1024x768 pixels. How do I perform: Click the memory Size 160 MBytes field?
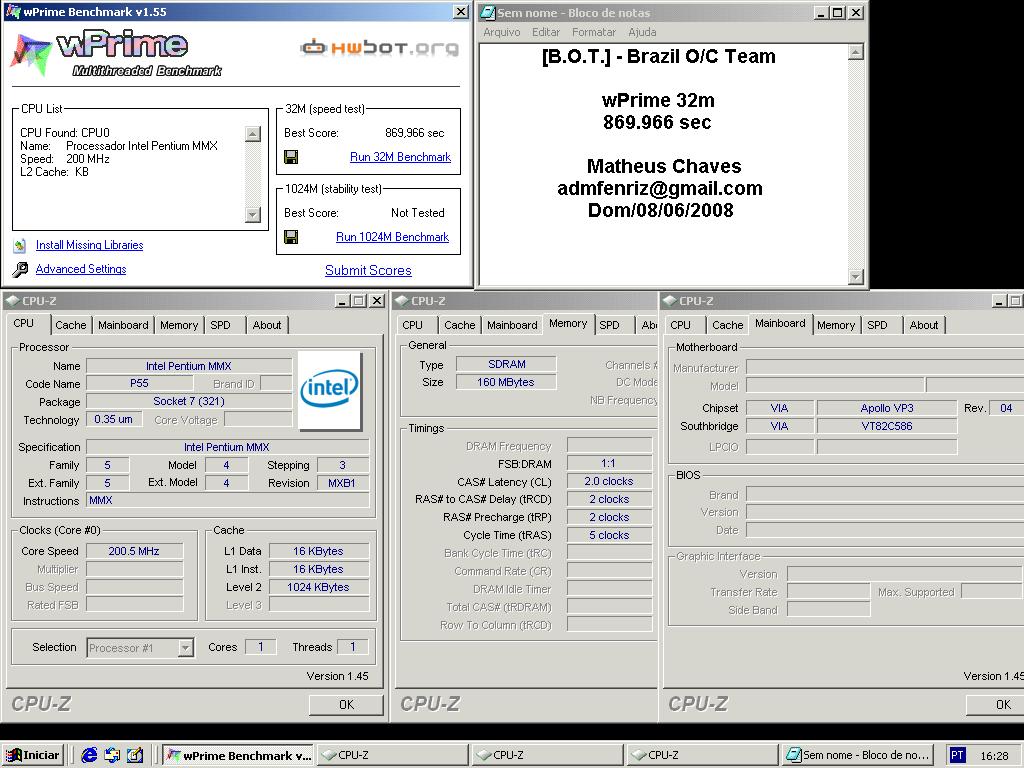coord(506,382)
